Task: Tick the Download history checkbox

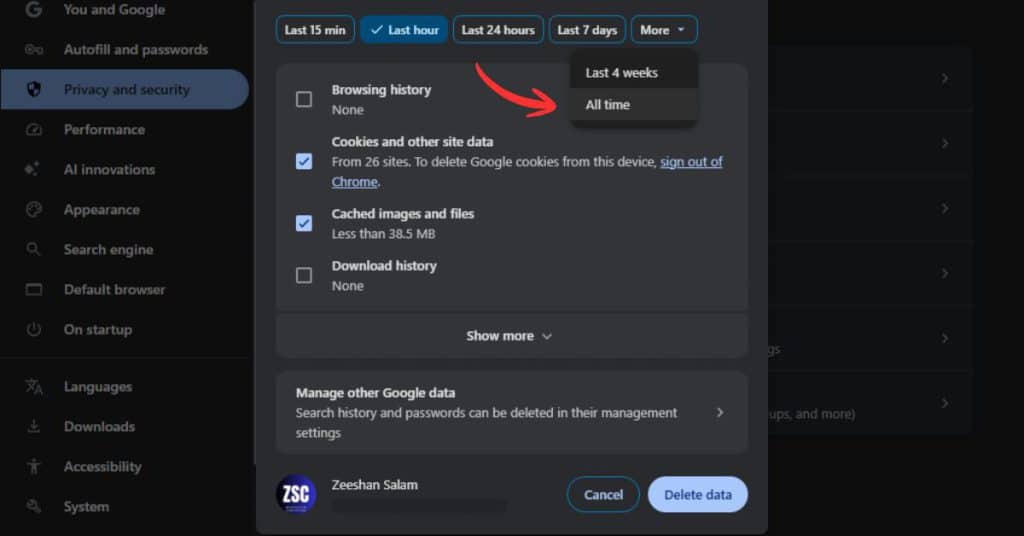Action: click(304, 275)
